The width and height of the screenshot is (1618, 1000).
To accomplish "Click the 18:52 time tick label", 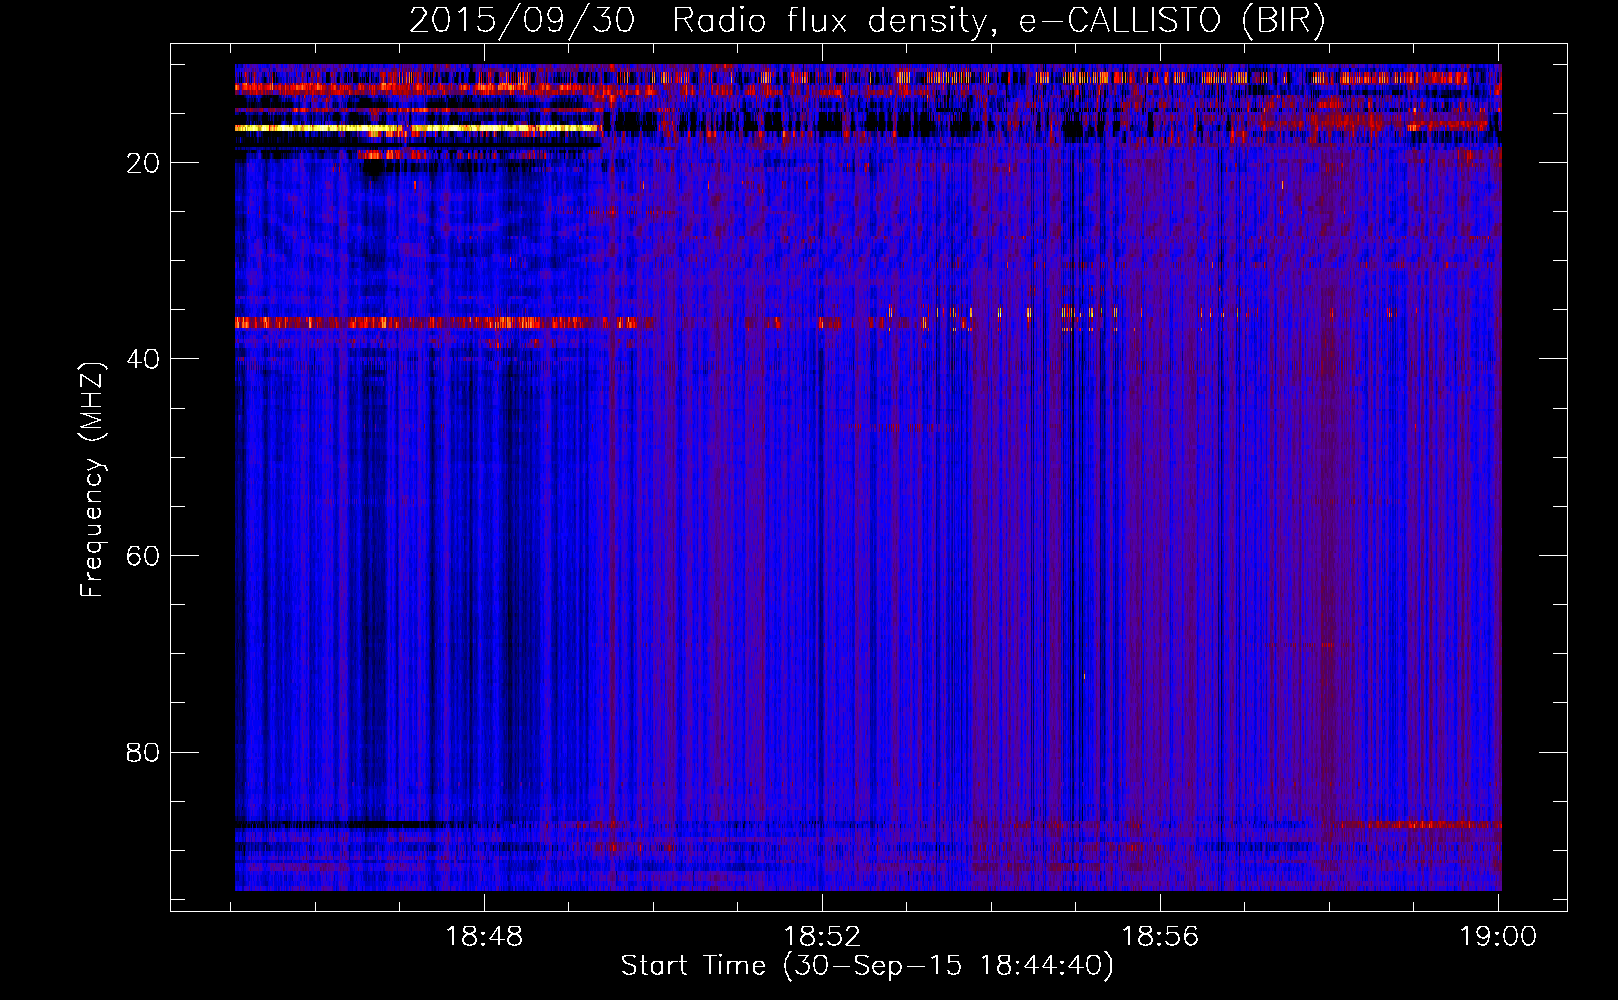I will click(822, 937).
